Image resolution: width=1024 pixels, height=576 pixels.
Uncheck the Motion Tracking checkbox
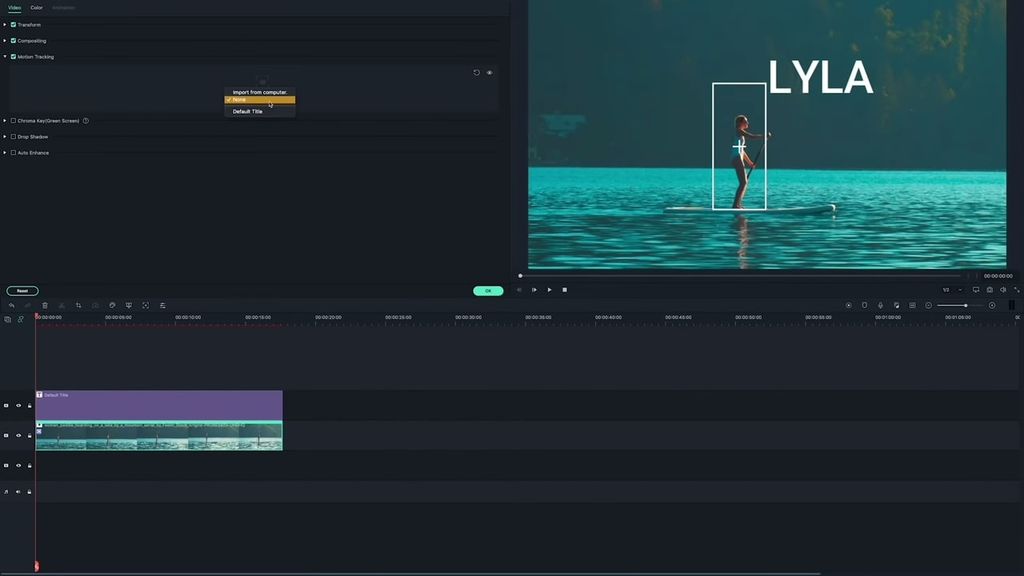pos(12,57)
